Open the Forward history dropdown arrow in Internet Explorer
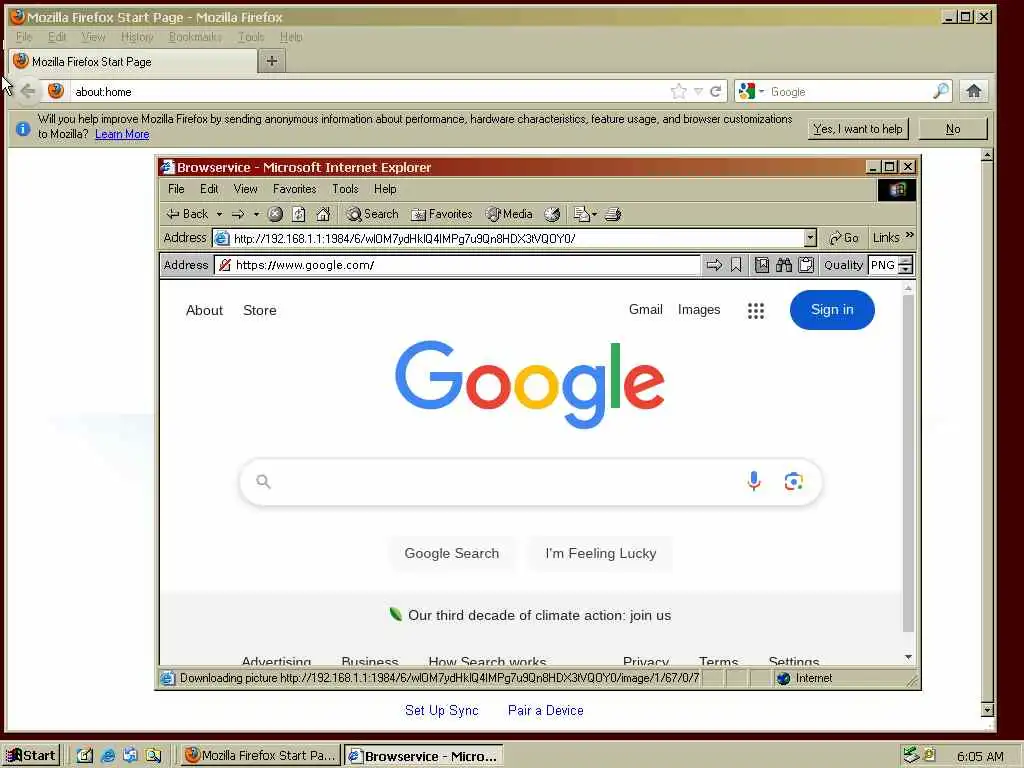The width and height of the screenshot is (1024, 768). click(x=257, y=214)
